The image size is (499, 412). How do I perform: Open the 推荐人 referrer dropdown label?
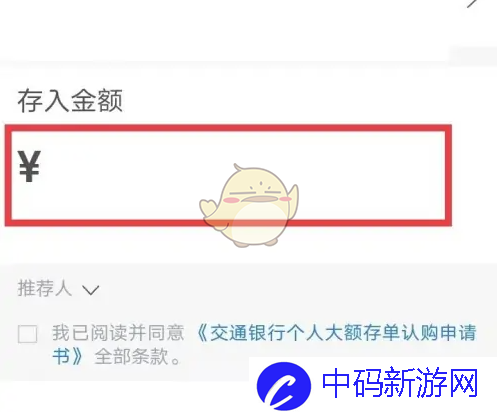45,288
